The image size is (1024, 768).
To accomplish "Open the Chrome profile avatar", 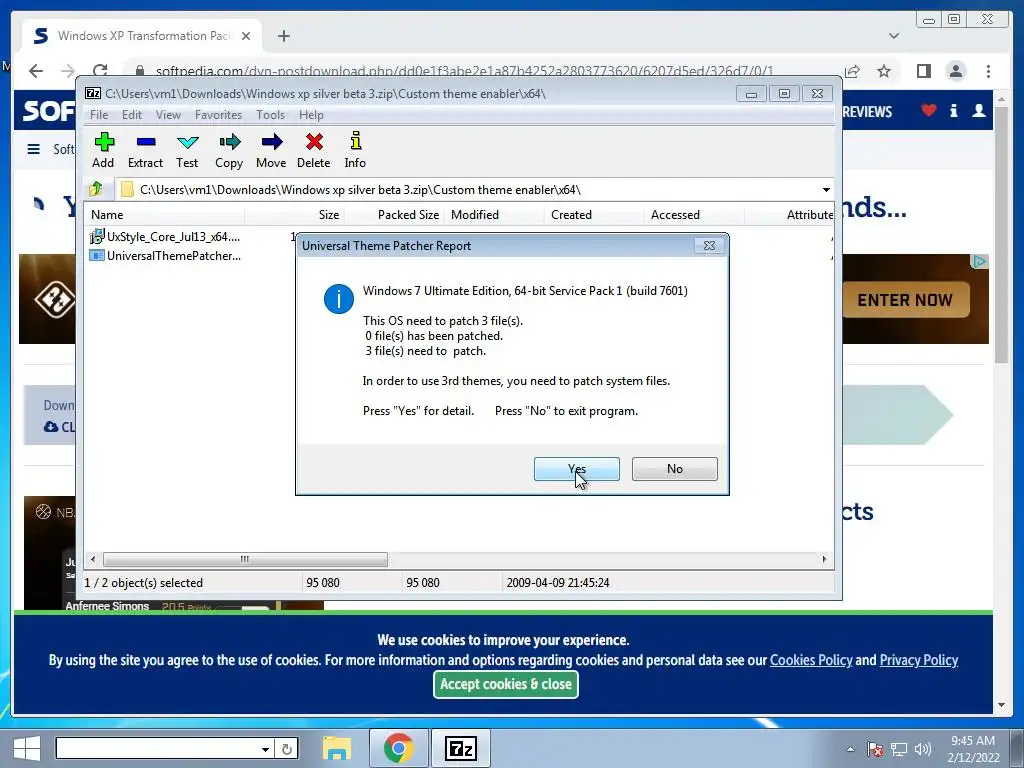I will [955, 71].
